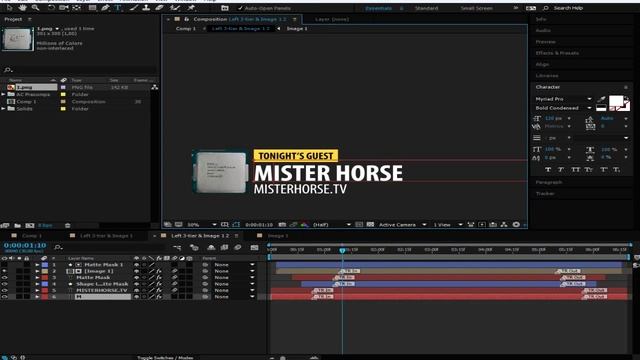Select the Horizontal Type tool
The height and width of the screenshot is (360, 640).
[118, 8]
